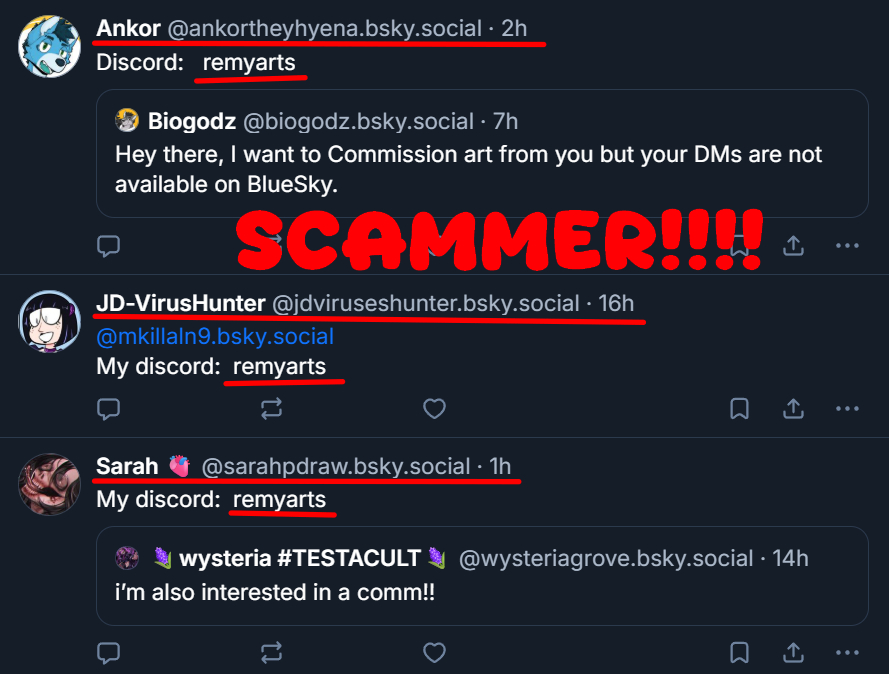Share Ankor's post
The width and height of the screenshot is (889, 674).
(793, 245)
